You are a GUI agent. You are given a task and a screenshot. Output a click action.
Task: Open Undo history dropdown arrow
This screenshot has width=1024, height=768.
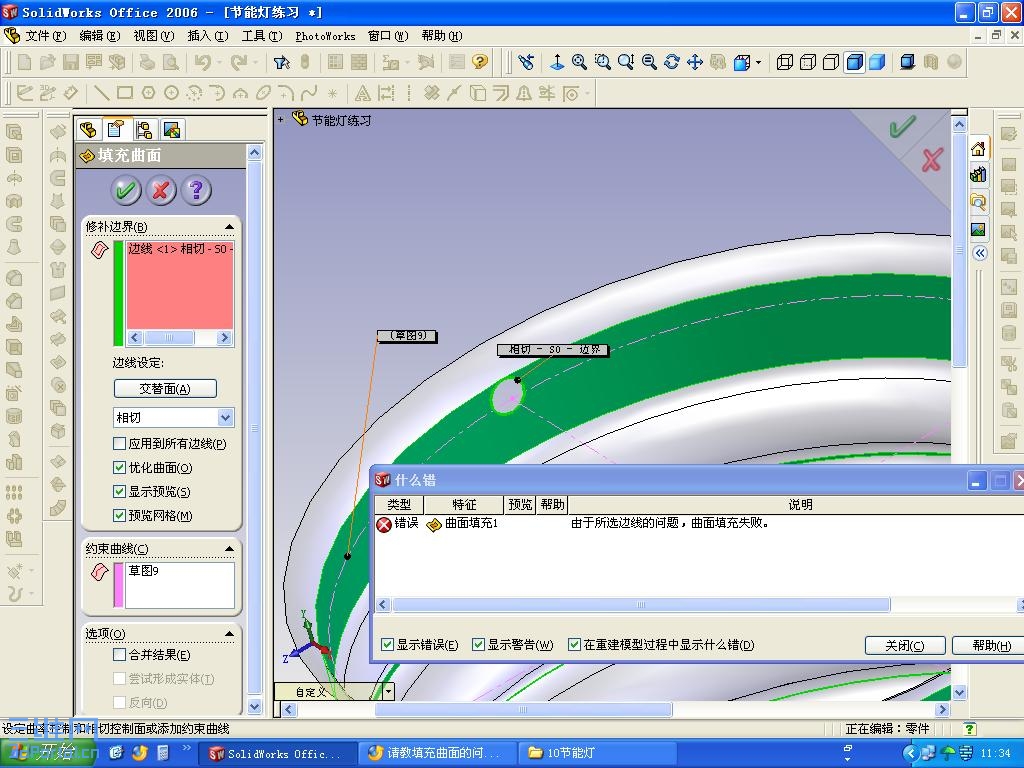point(219,63)
